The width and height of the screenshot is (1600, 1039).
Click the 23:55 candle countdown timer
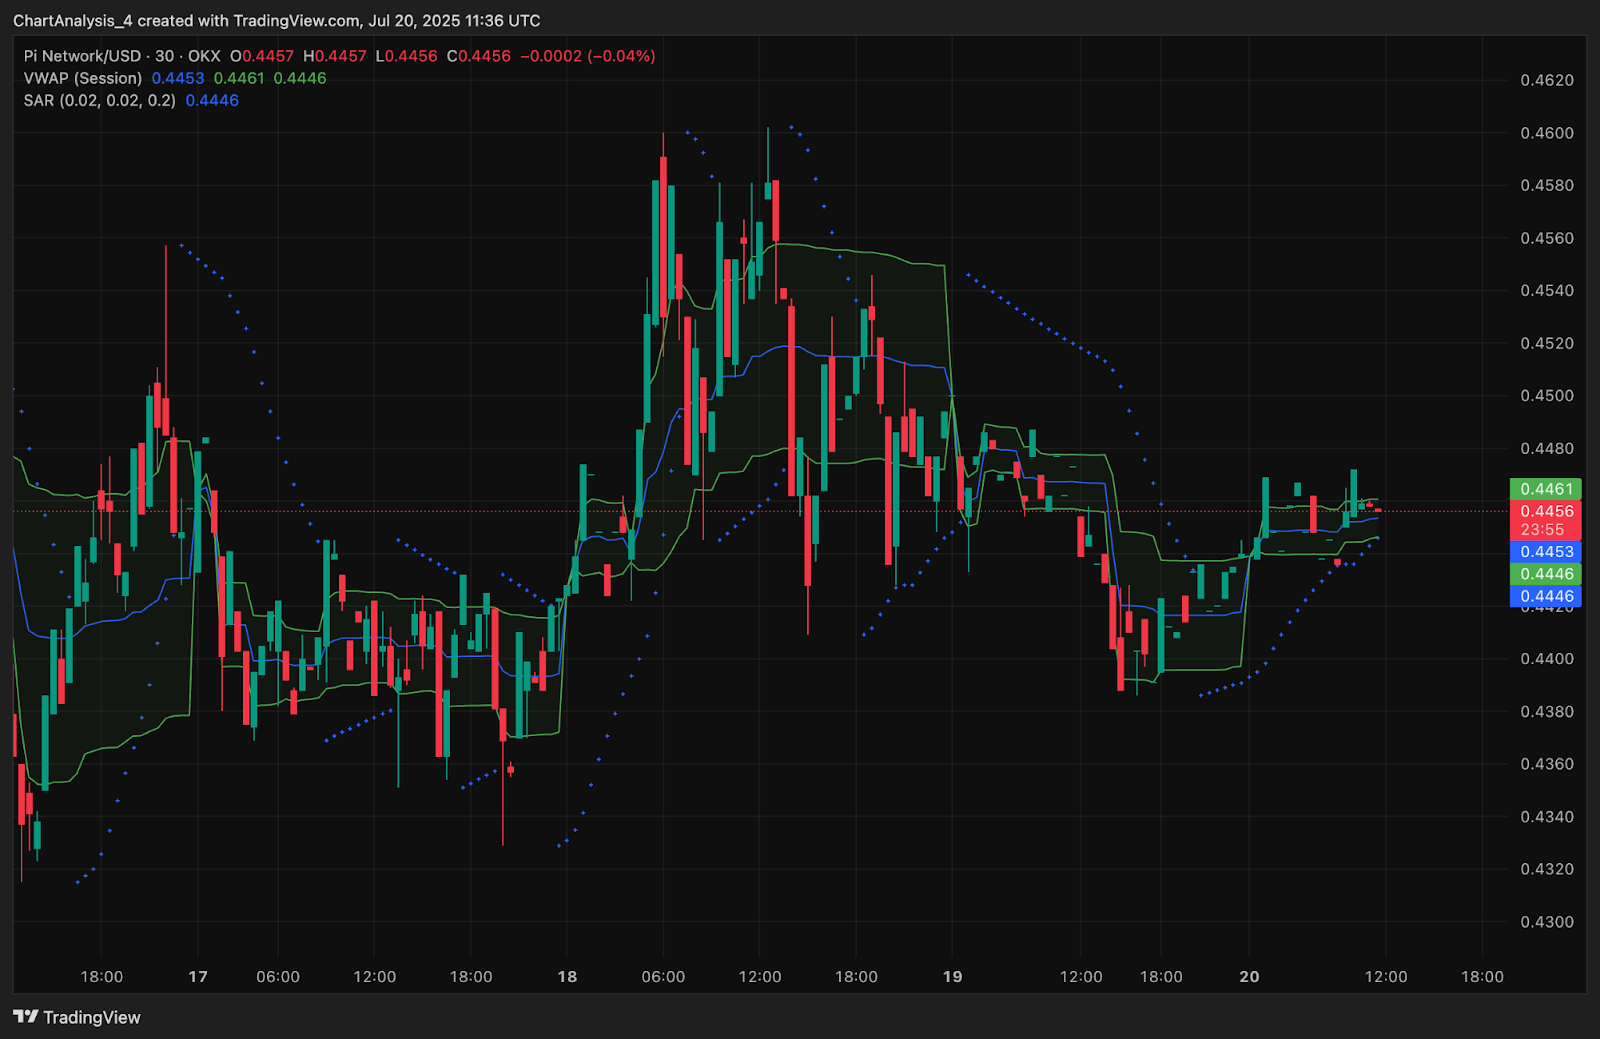[1542, 530]
